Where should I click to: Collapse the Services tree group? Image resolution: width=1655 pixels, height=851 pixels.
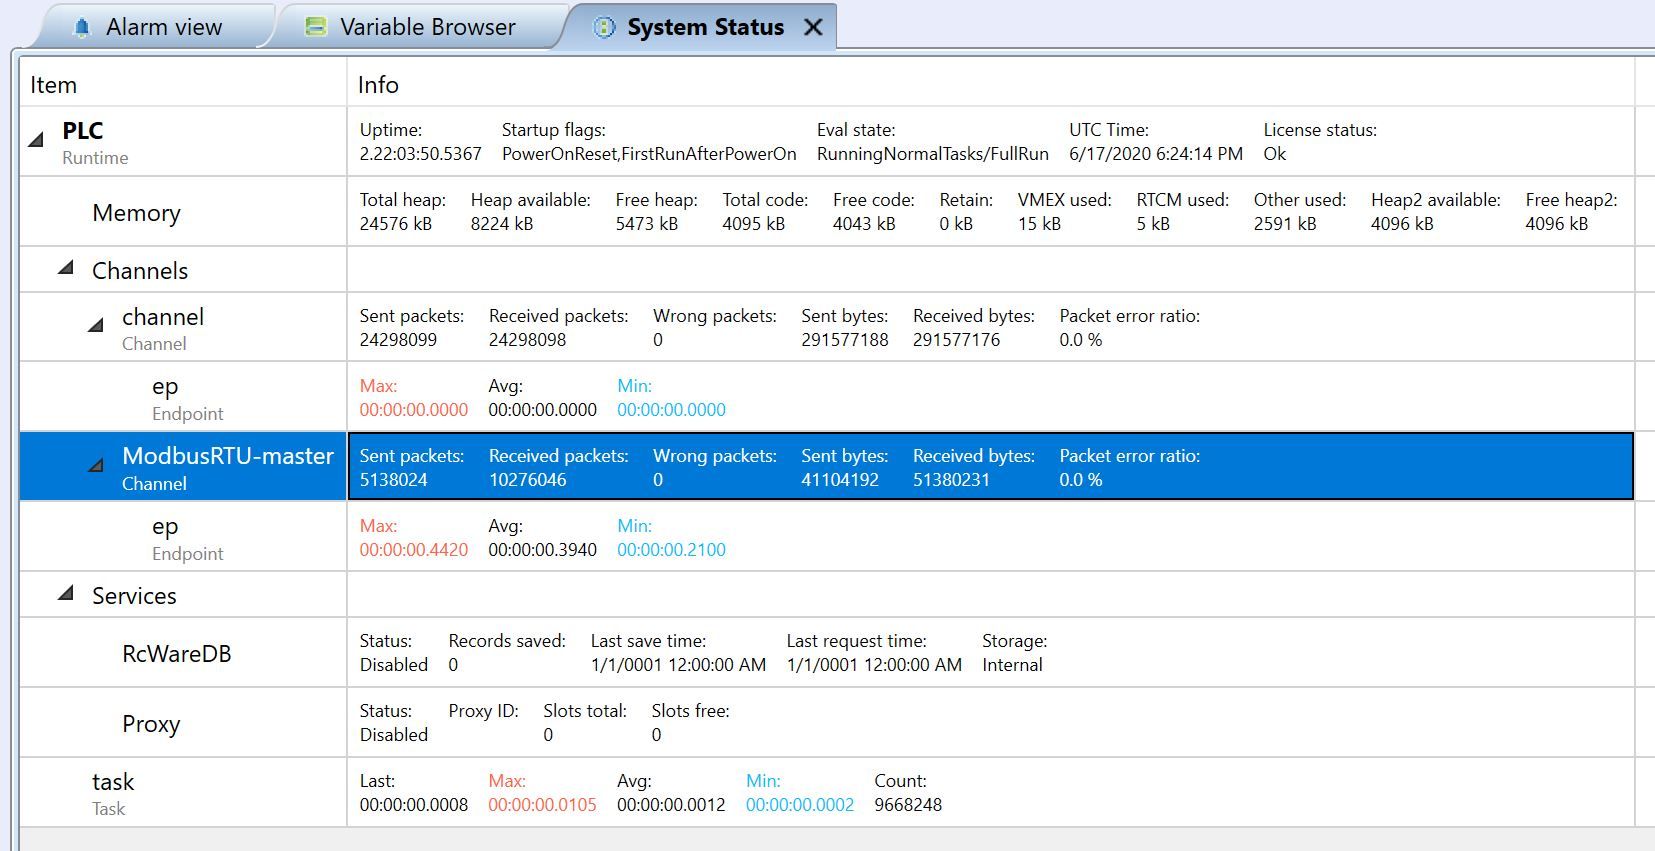click(67, 593)
